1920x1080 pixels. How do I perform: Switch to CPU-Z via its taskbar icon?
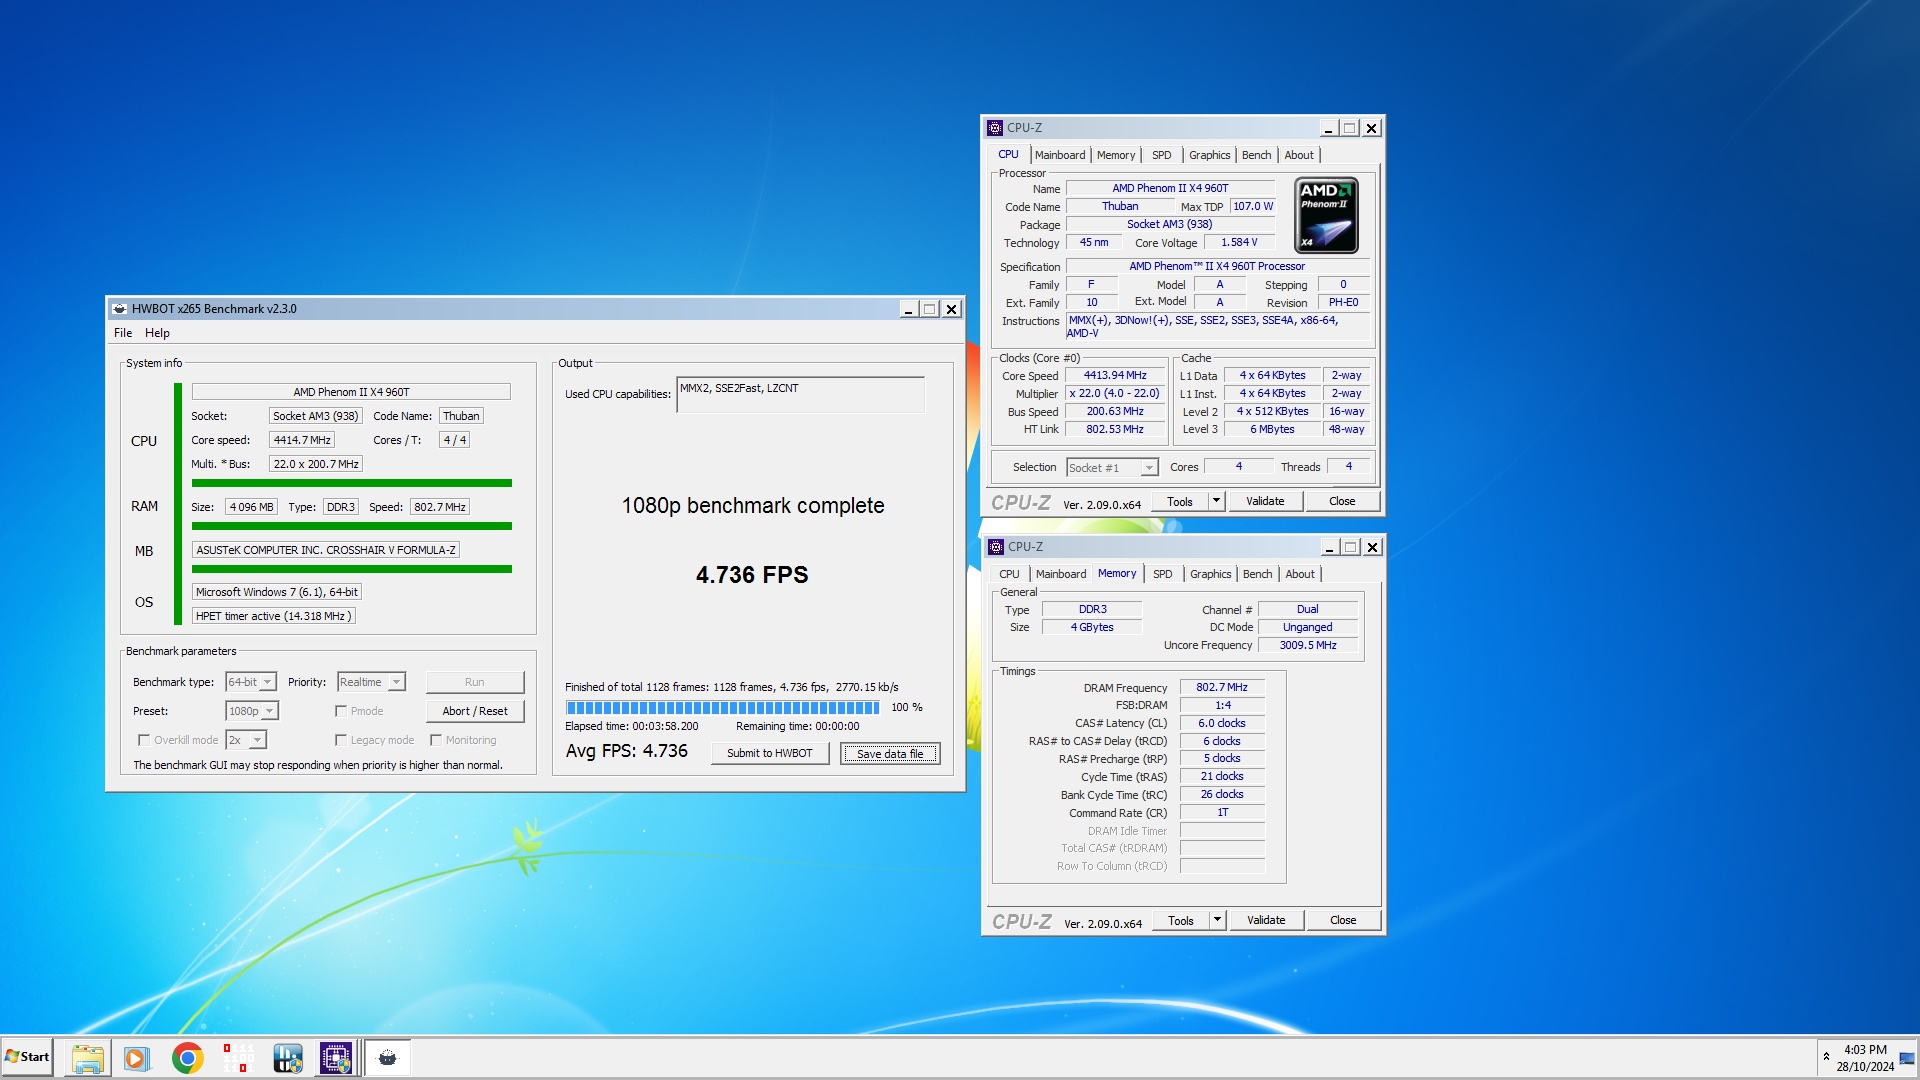[x=336, y=1058]
